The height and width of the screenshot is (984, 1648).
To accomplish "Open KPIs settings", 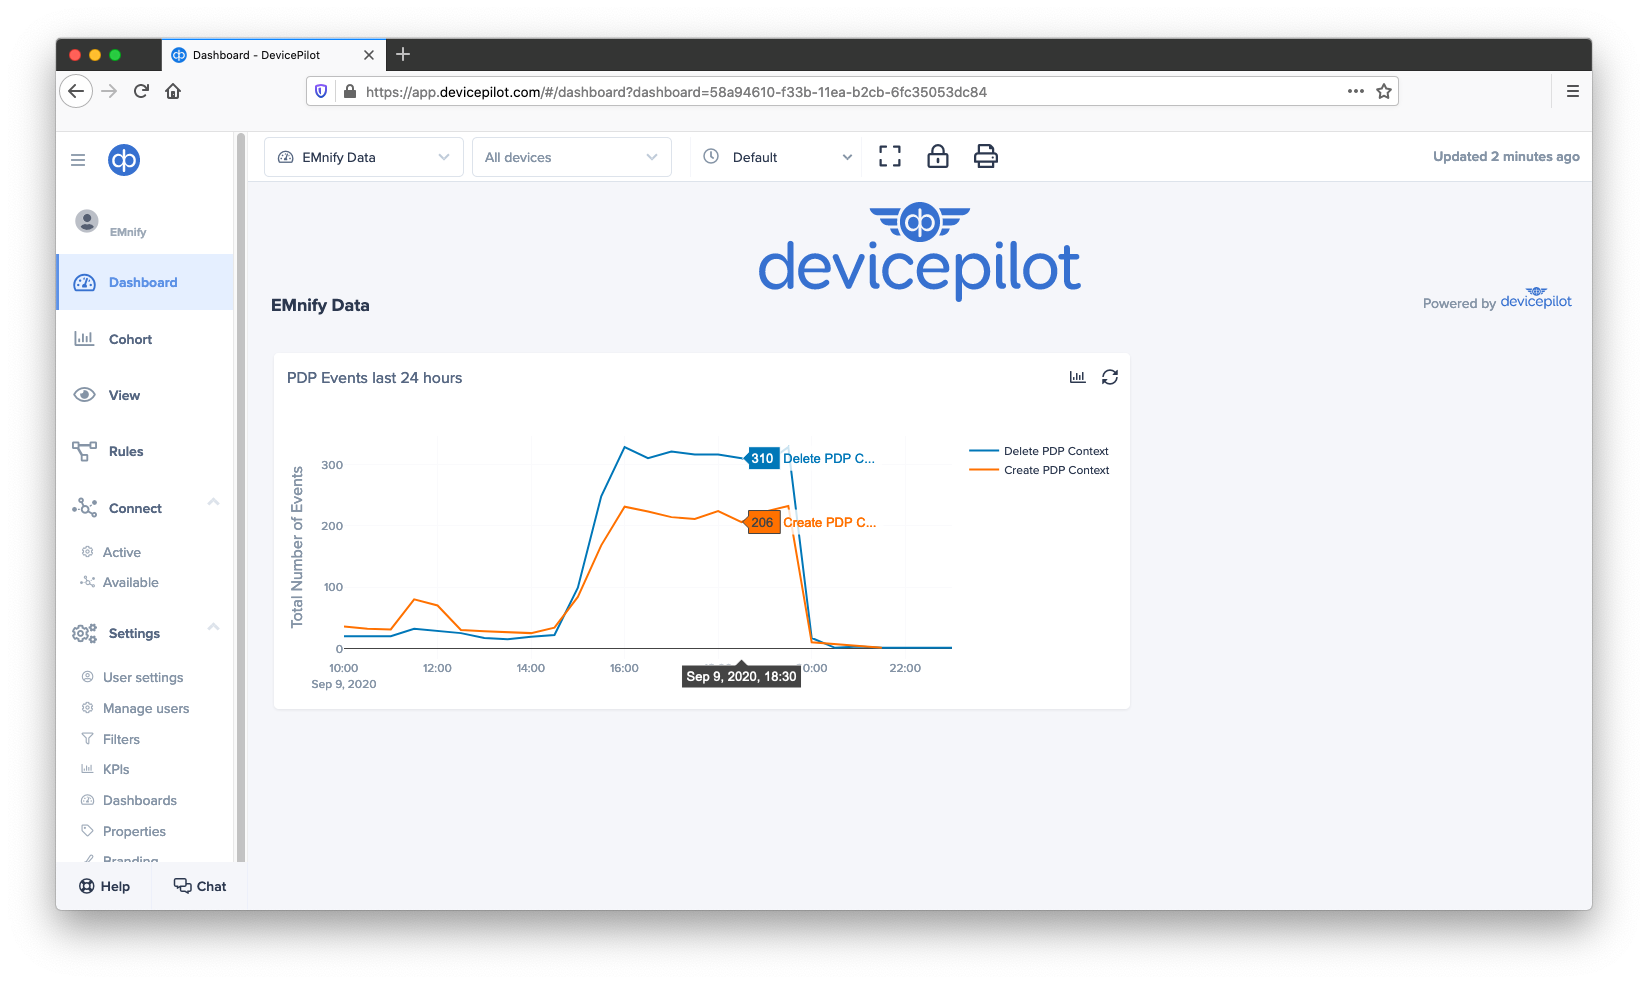I will (116, 769).
